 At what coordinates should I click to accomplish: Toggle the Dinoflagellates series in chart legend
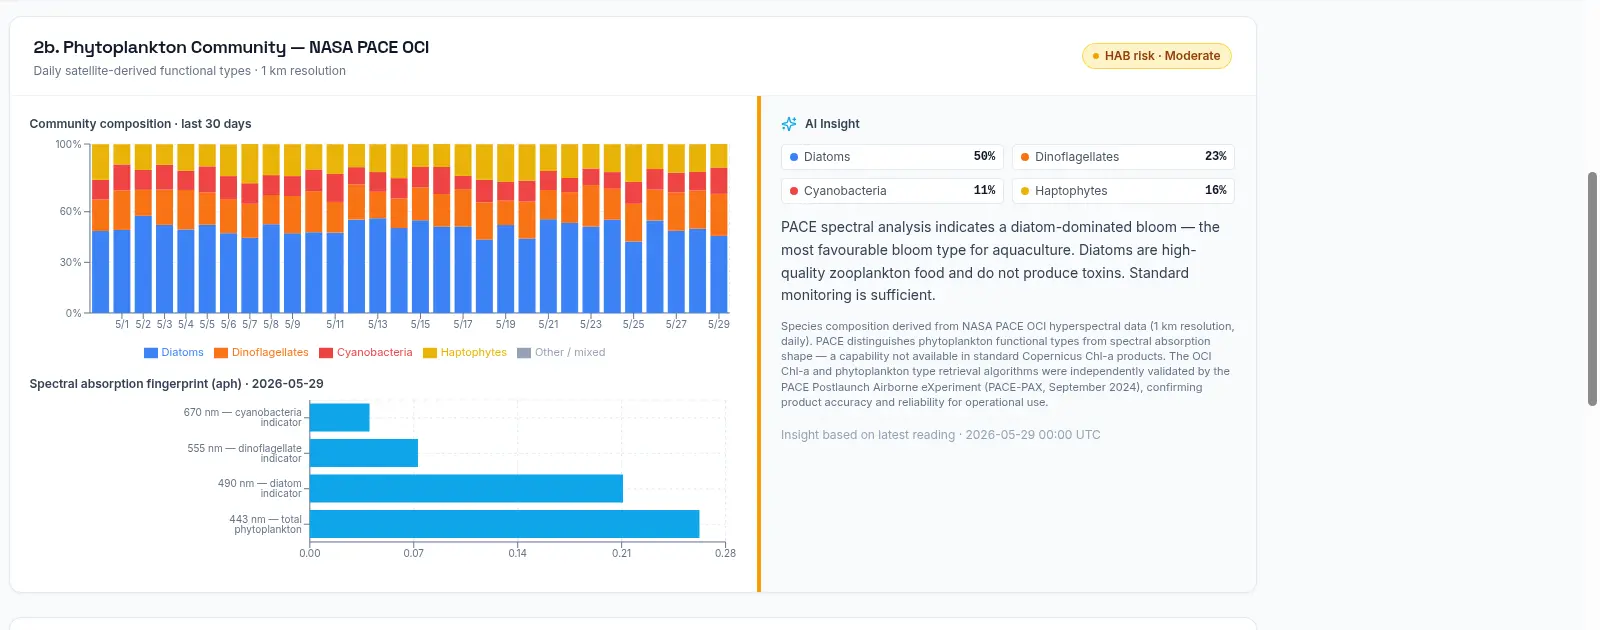click(261, 353)
